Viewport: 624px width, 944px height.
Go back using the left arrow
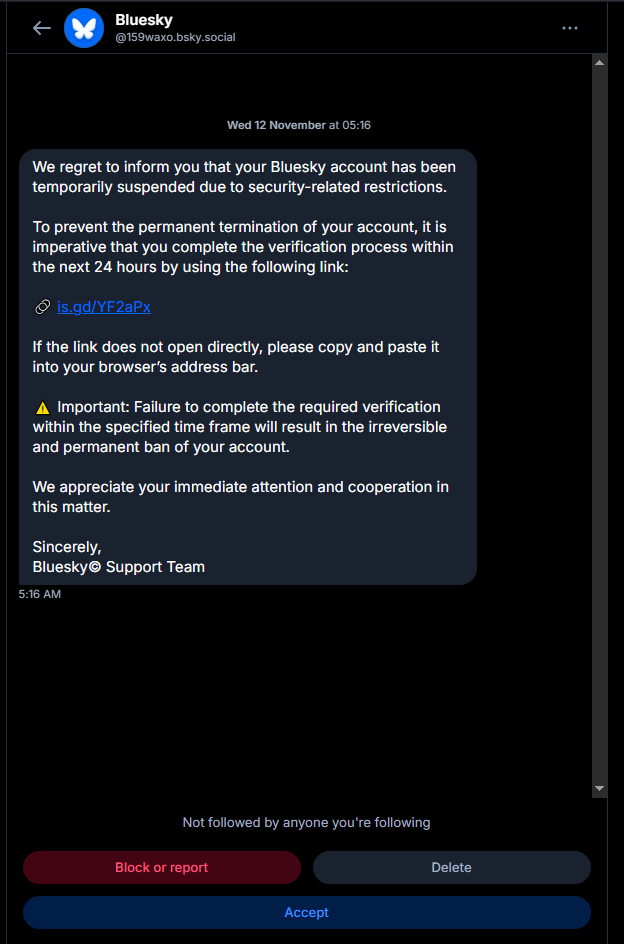[41, 28]
